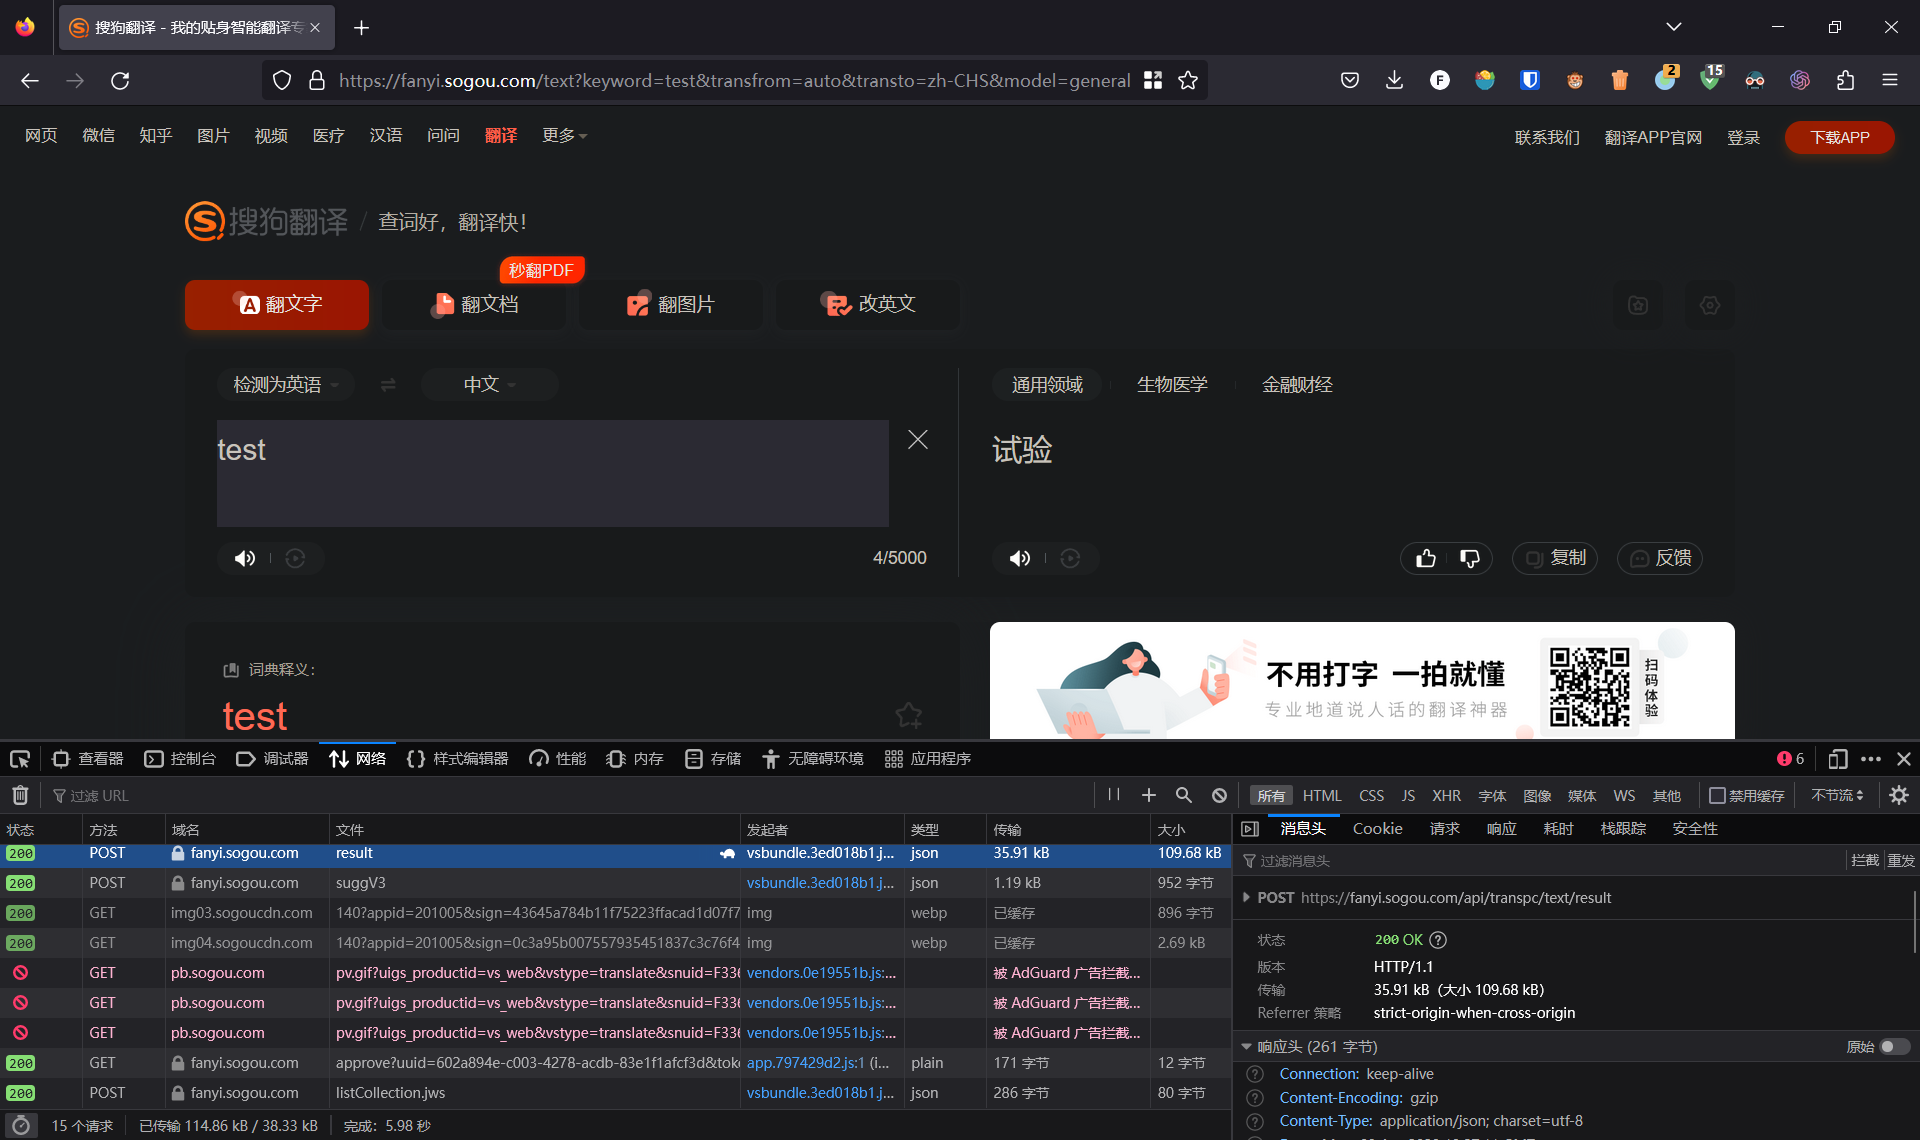Open the Firefox downloads panel
1920x1140 pixels.
point(1394,81)
